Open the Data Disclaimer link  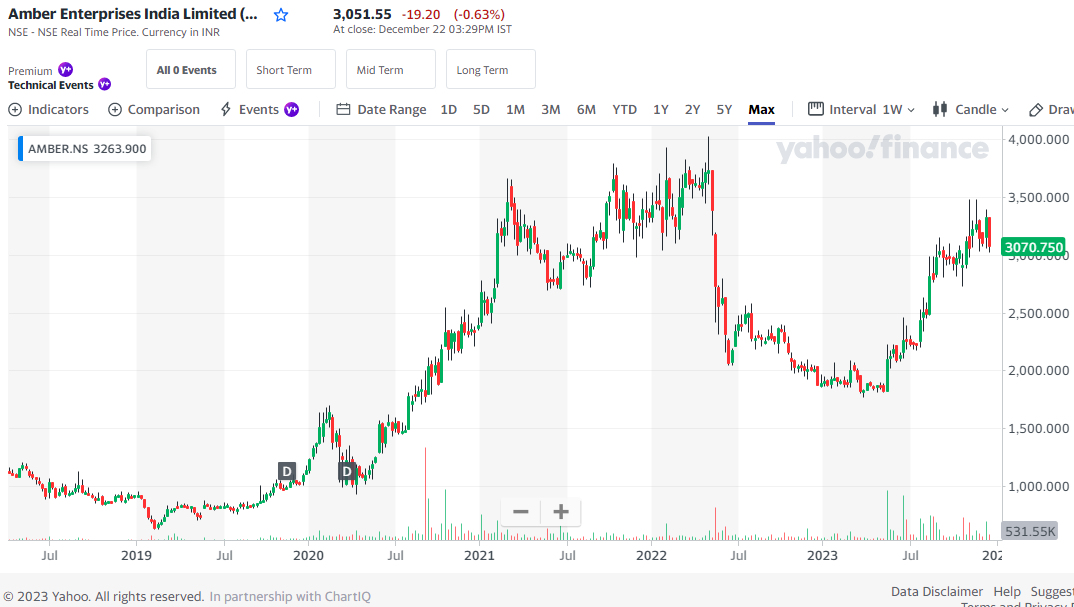click(x=936, y=591)
